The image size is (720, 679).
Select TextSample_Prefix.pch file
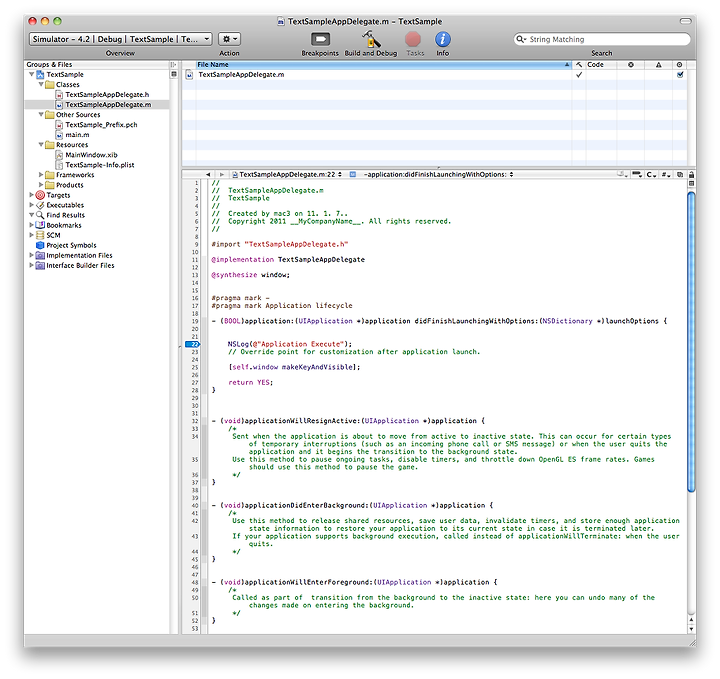(101, 124)
